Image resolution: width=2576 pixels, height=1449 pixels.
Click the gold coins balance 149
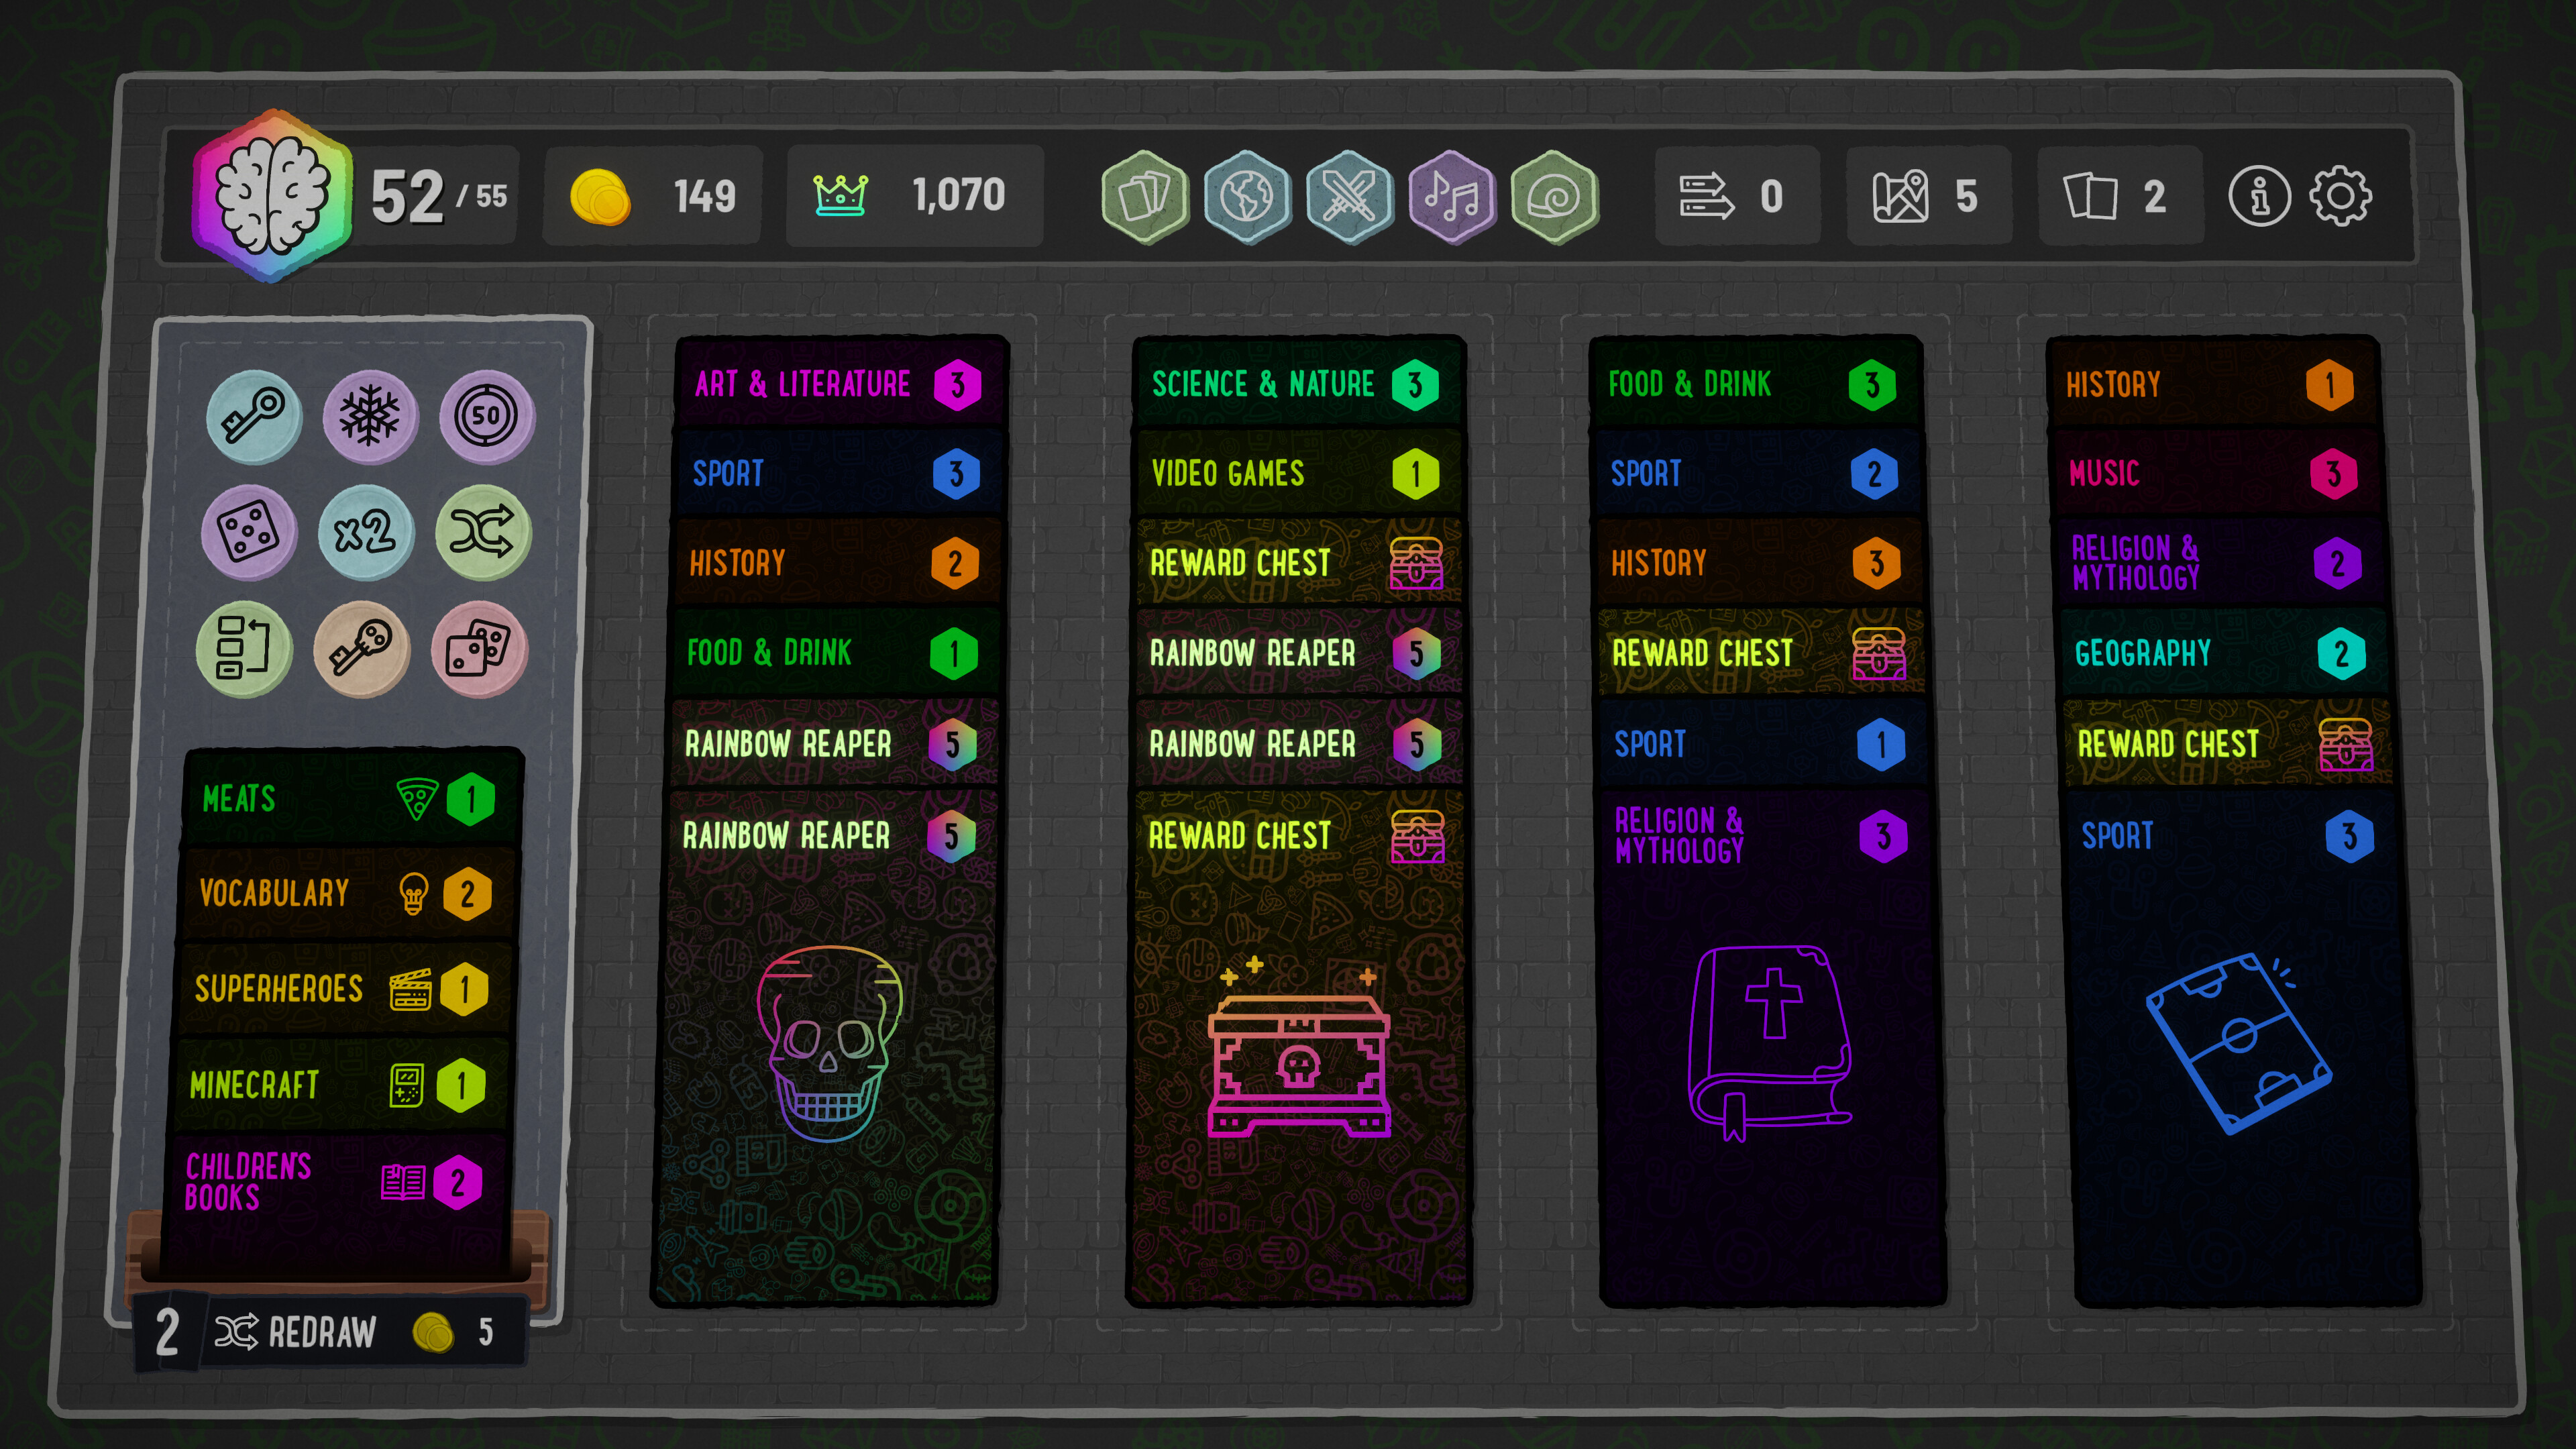pos(652,196)
